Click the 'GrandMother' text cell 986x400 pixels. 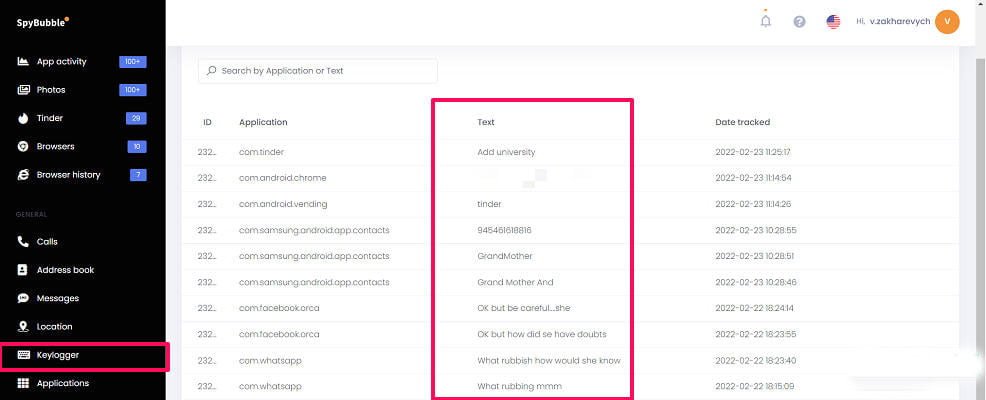[x=505, y=256]
